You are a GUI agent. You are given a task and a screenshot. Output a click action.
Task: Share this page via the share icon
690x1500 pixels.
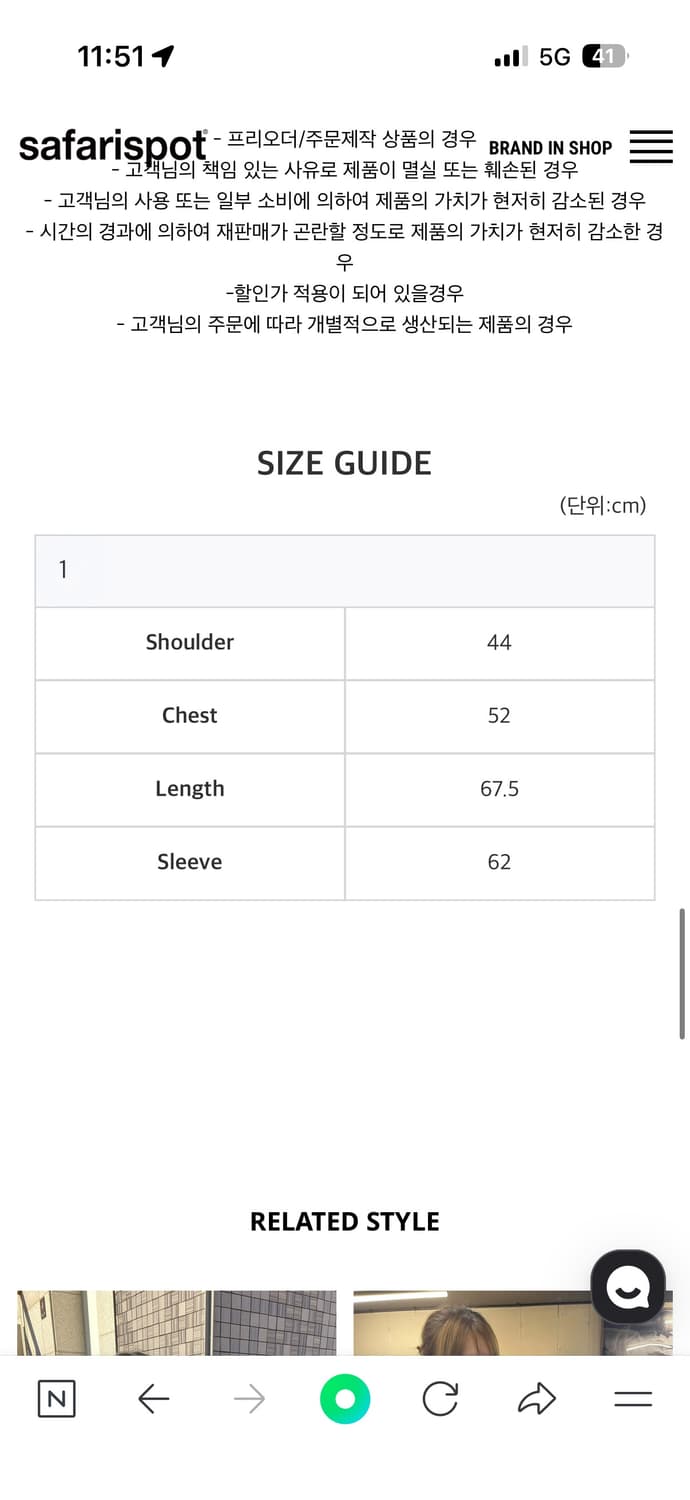(536, 1399)
